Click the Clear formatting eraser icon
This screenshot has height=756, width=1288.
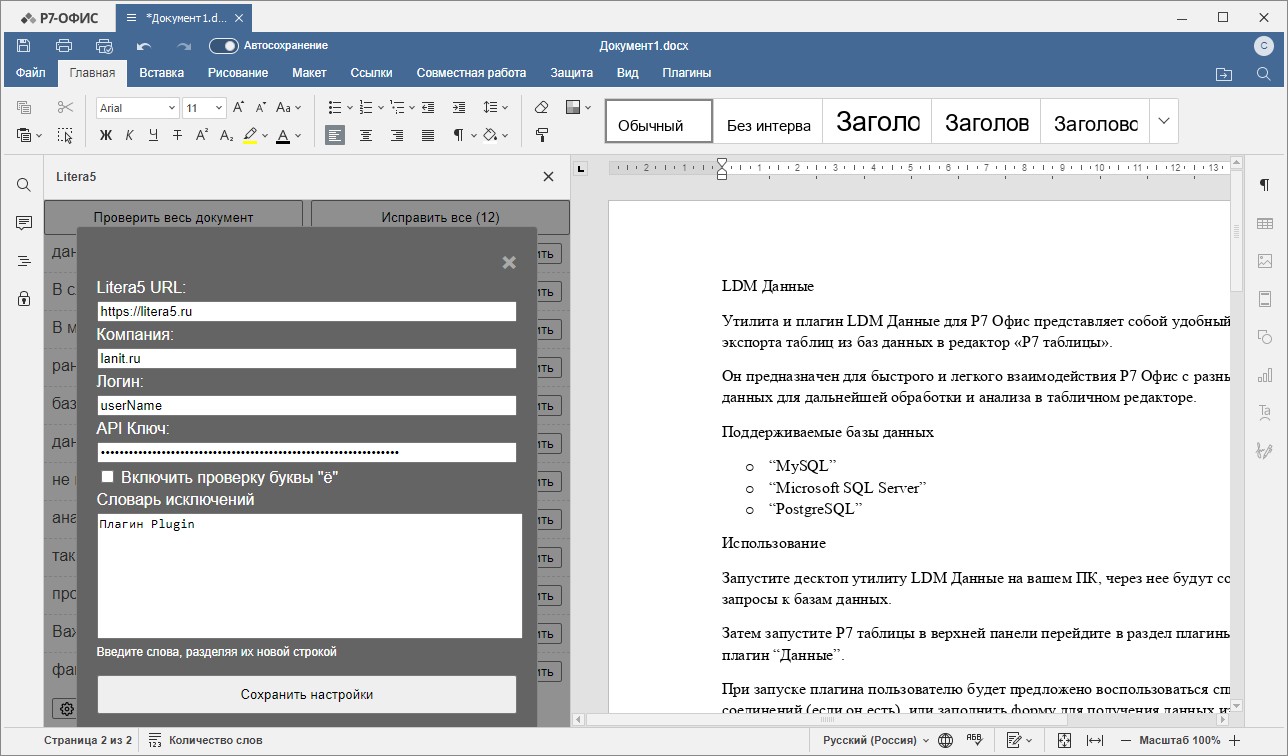(x=541, y=107)
